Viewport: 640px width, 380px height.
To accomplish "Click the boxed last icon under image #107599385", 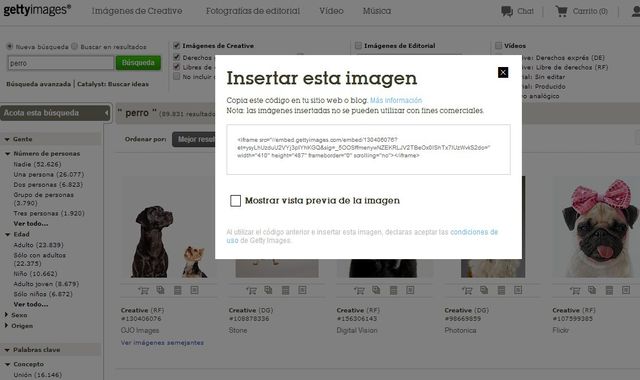I will coord(626,290).
